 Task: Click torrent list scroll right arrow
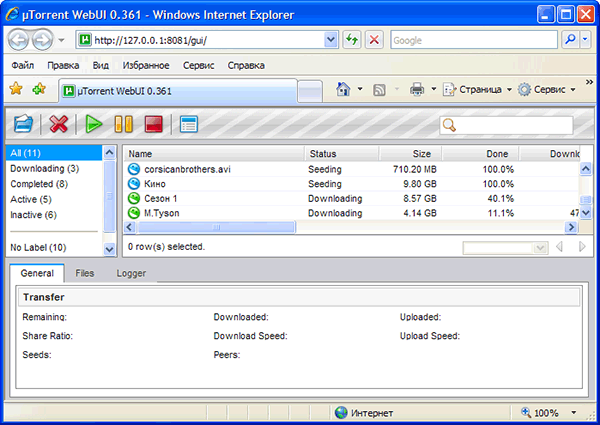(571, 227)
